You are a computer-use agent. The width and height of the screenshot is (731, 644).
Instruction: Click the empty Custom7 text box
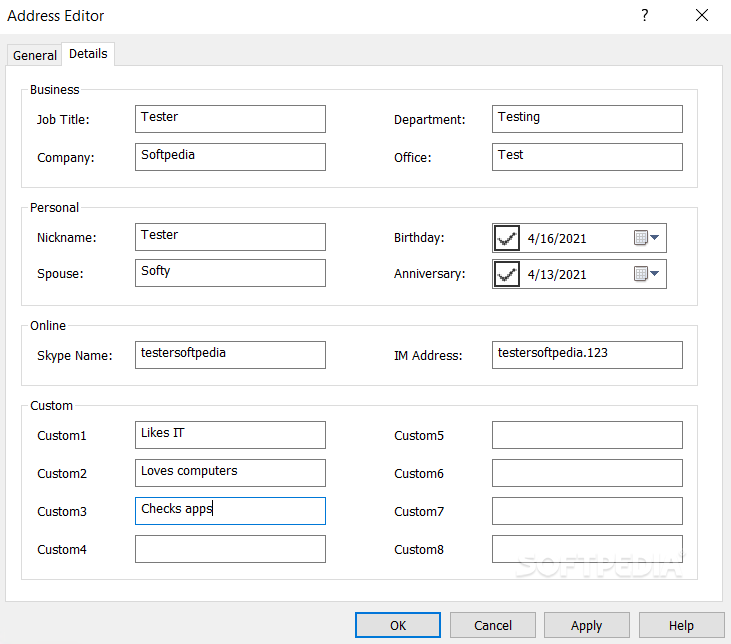click(x=587, y=511)
